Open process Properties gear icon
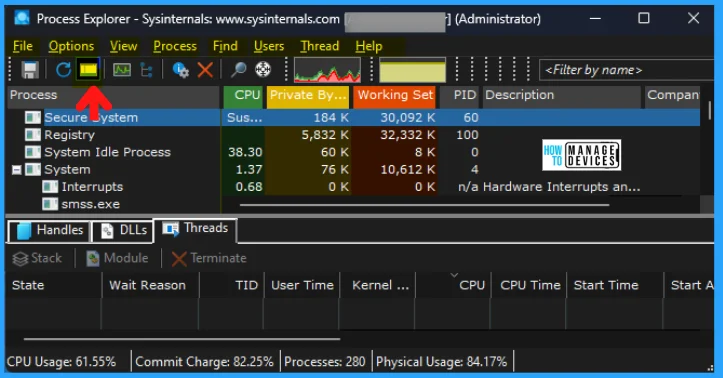The image size is (723, 378). [x=180, y=70]
